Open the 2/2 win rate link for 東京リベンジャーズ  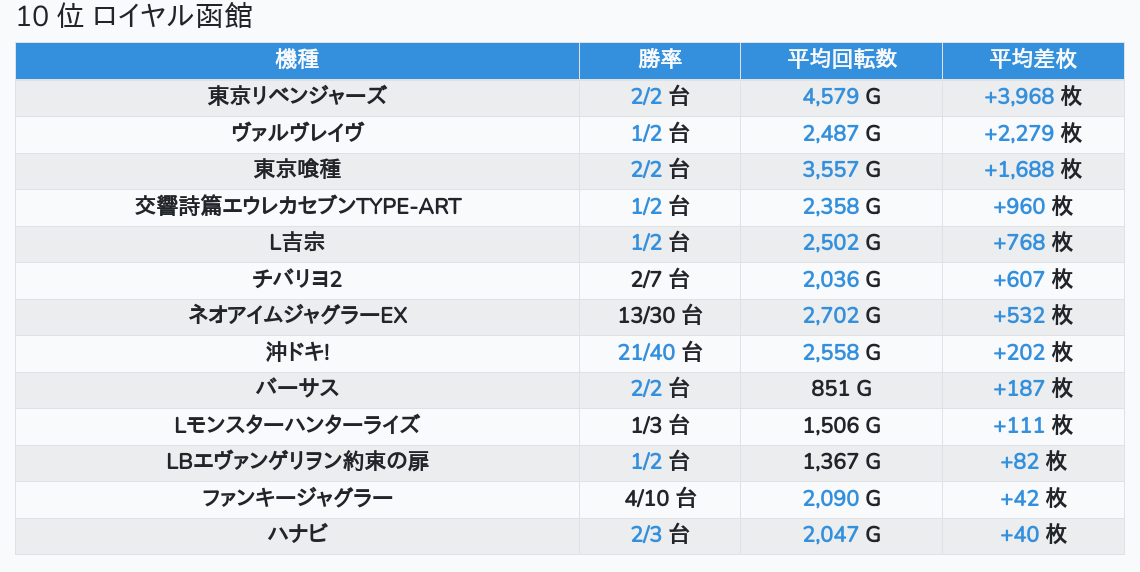pyautogui.click(x=646, y=97)
